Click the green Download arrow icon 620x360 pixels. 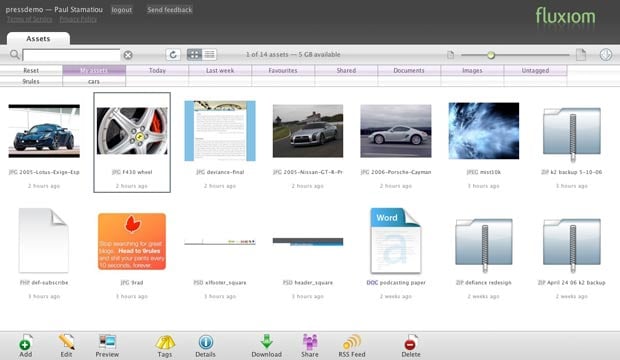[267, 342]
